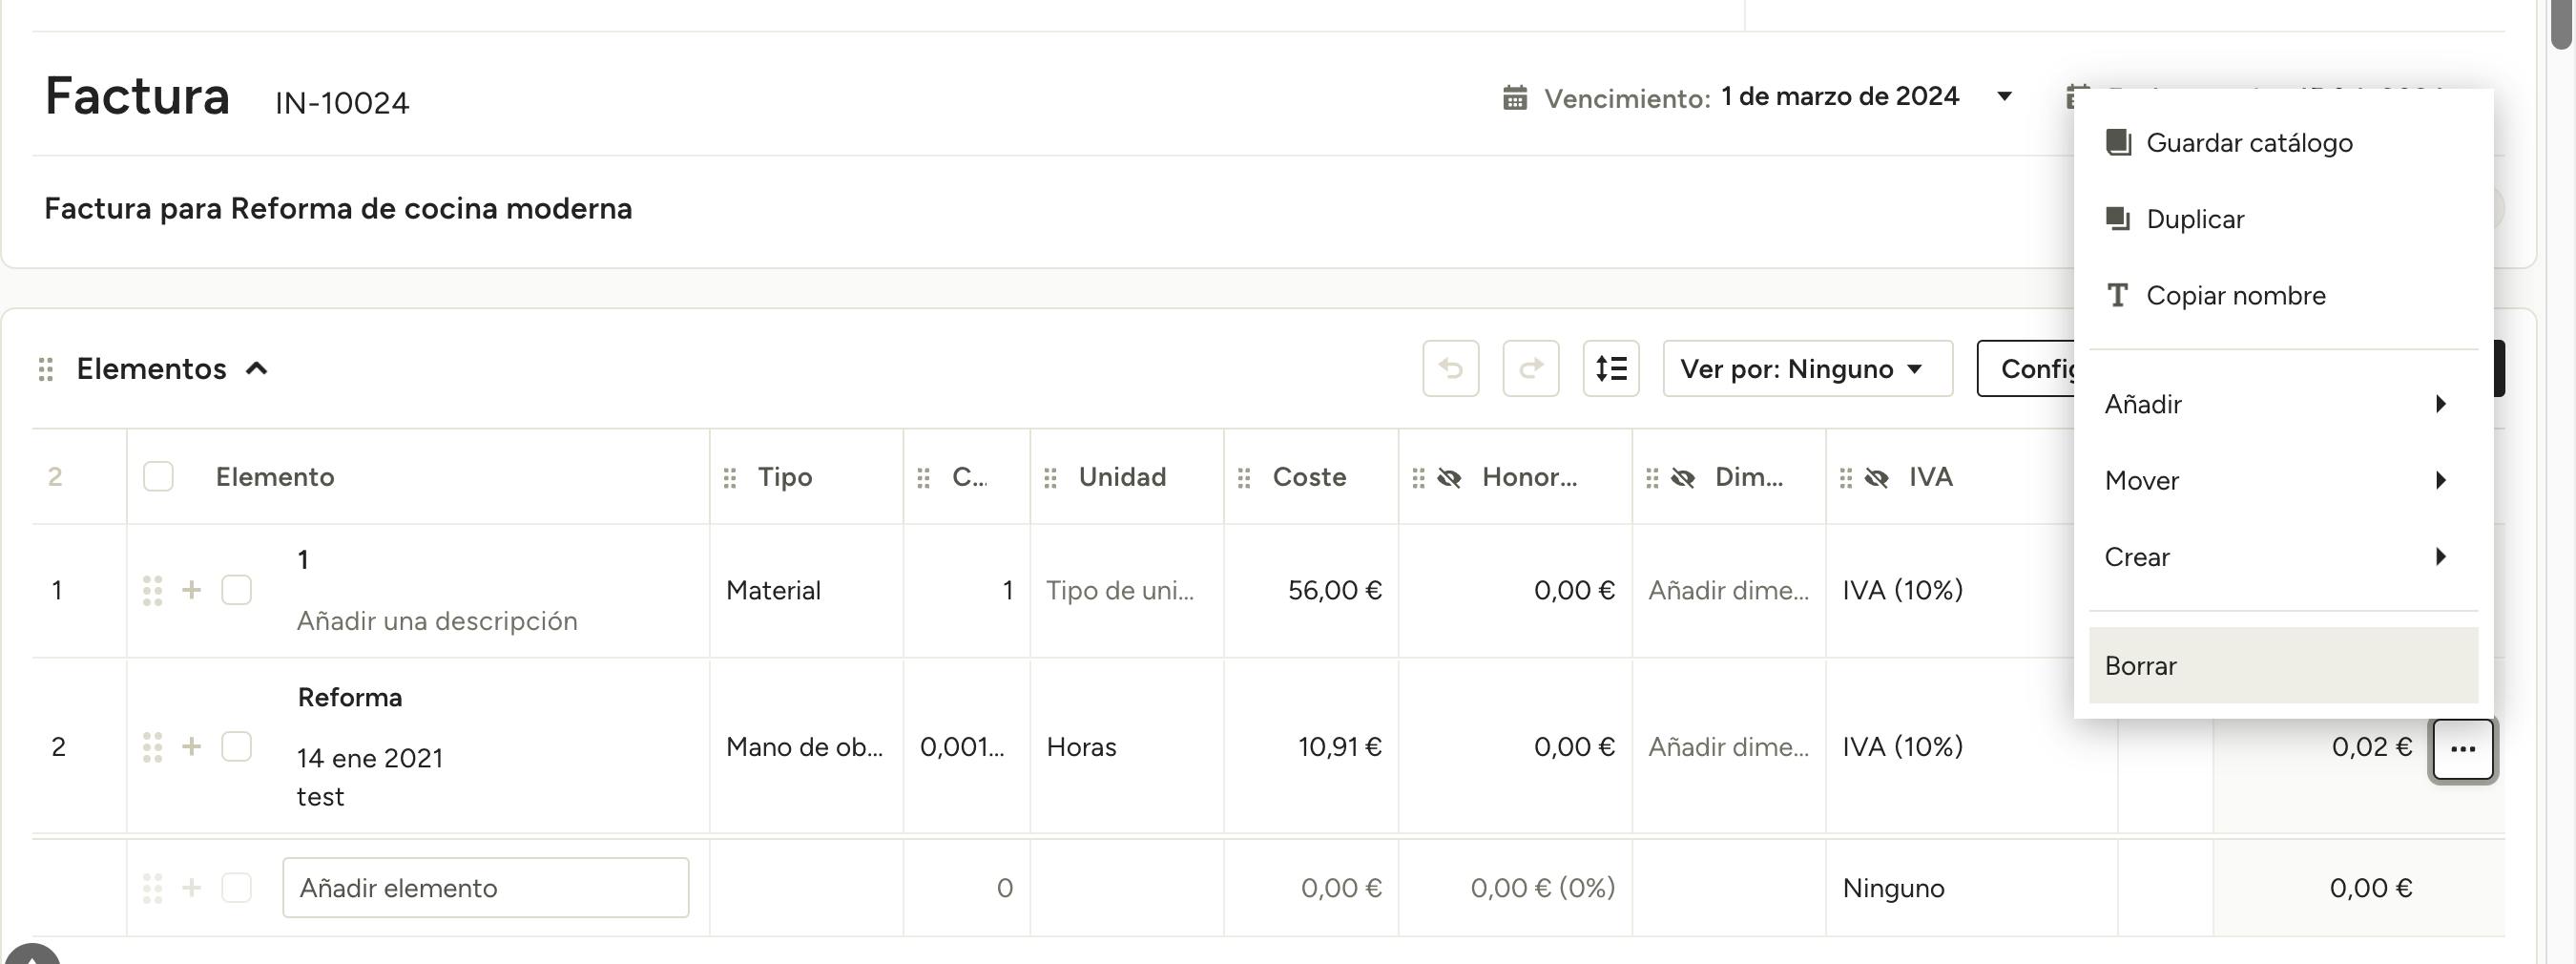
Task: Click Guardar catálogo option
Action: (x=2248, y=143)
